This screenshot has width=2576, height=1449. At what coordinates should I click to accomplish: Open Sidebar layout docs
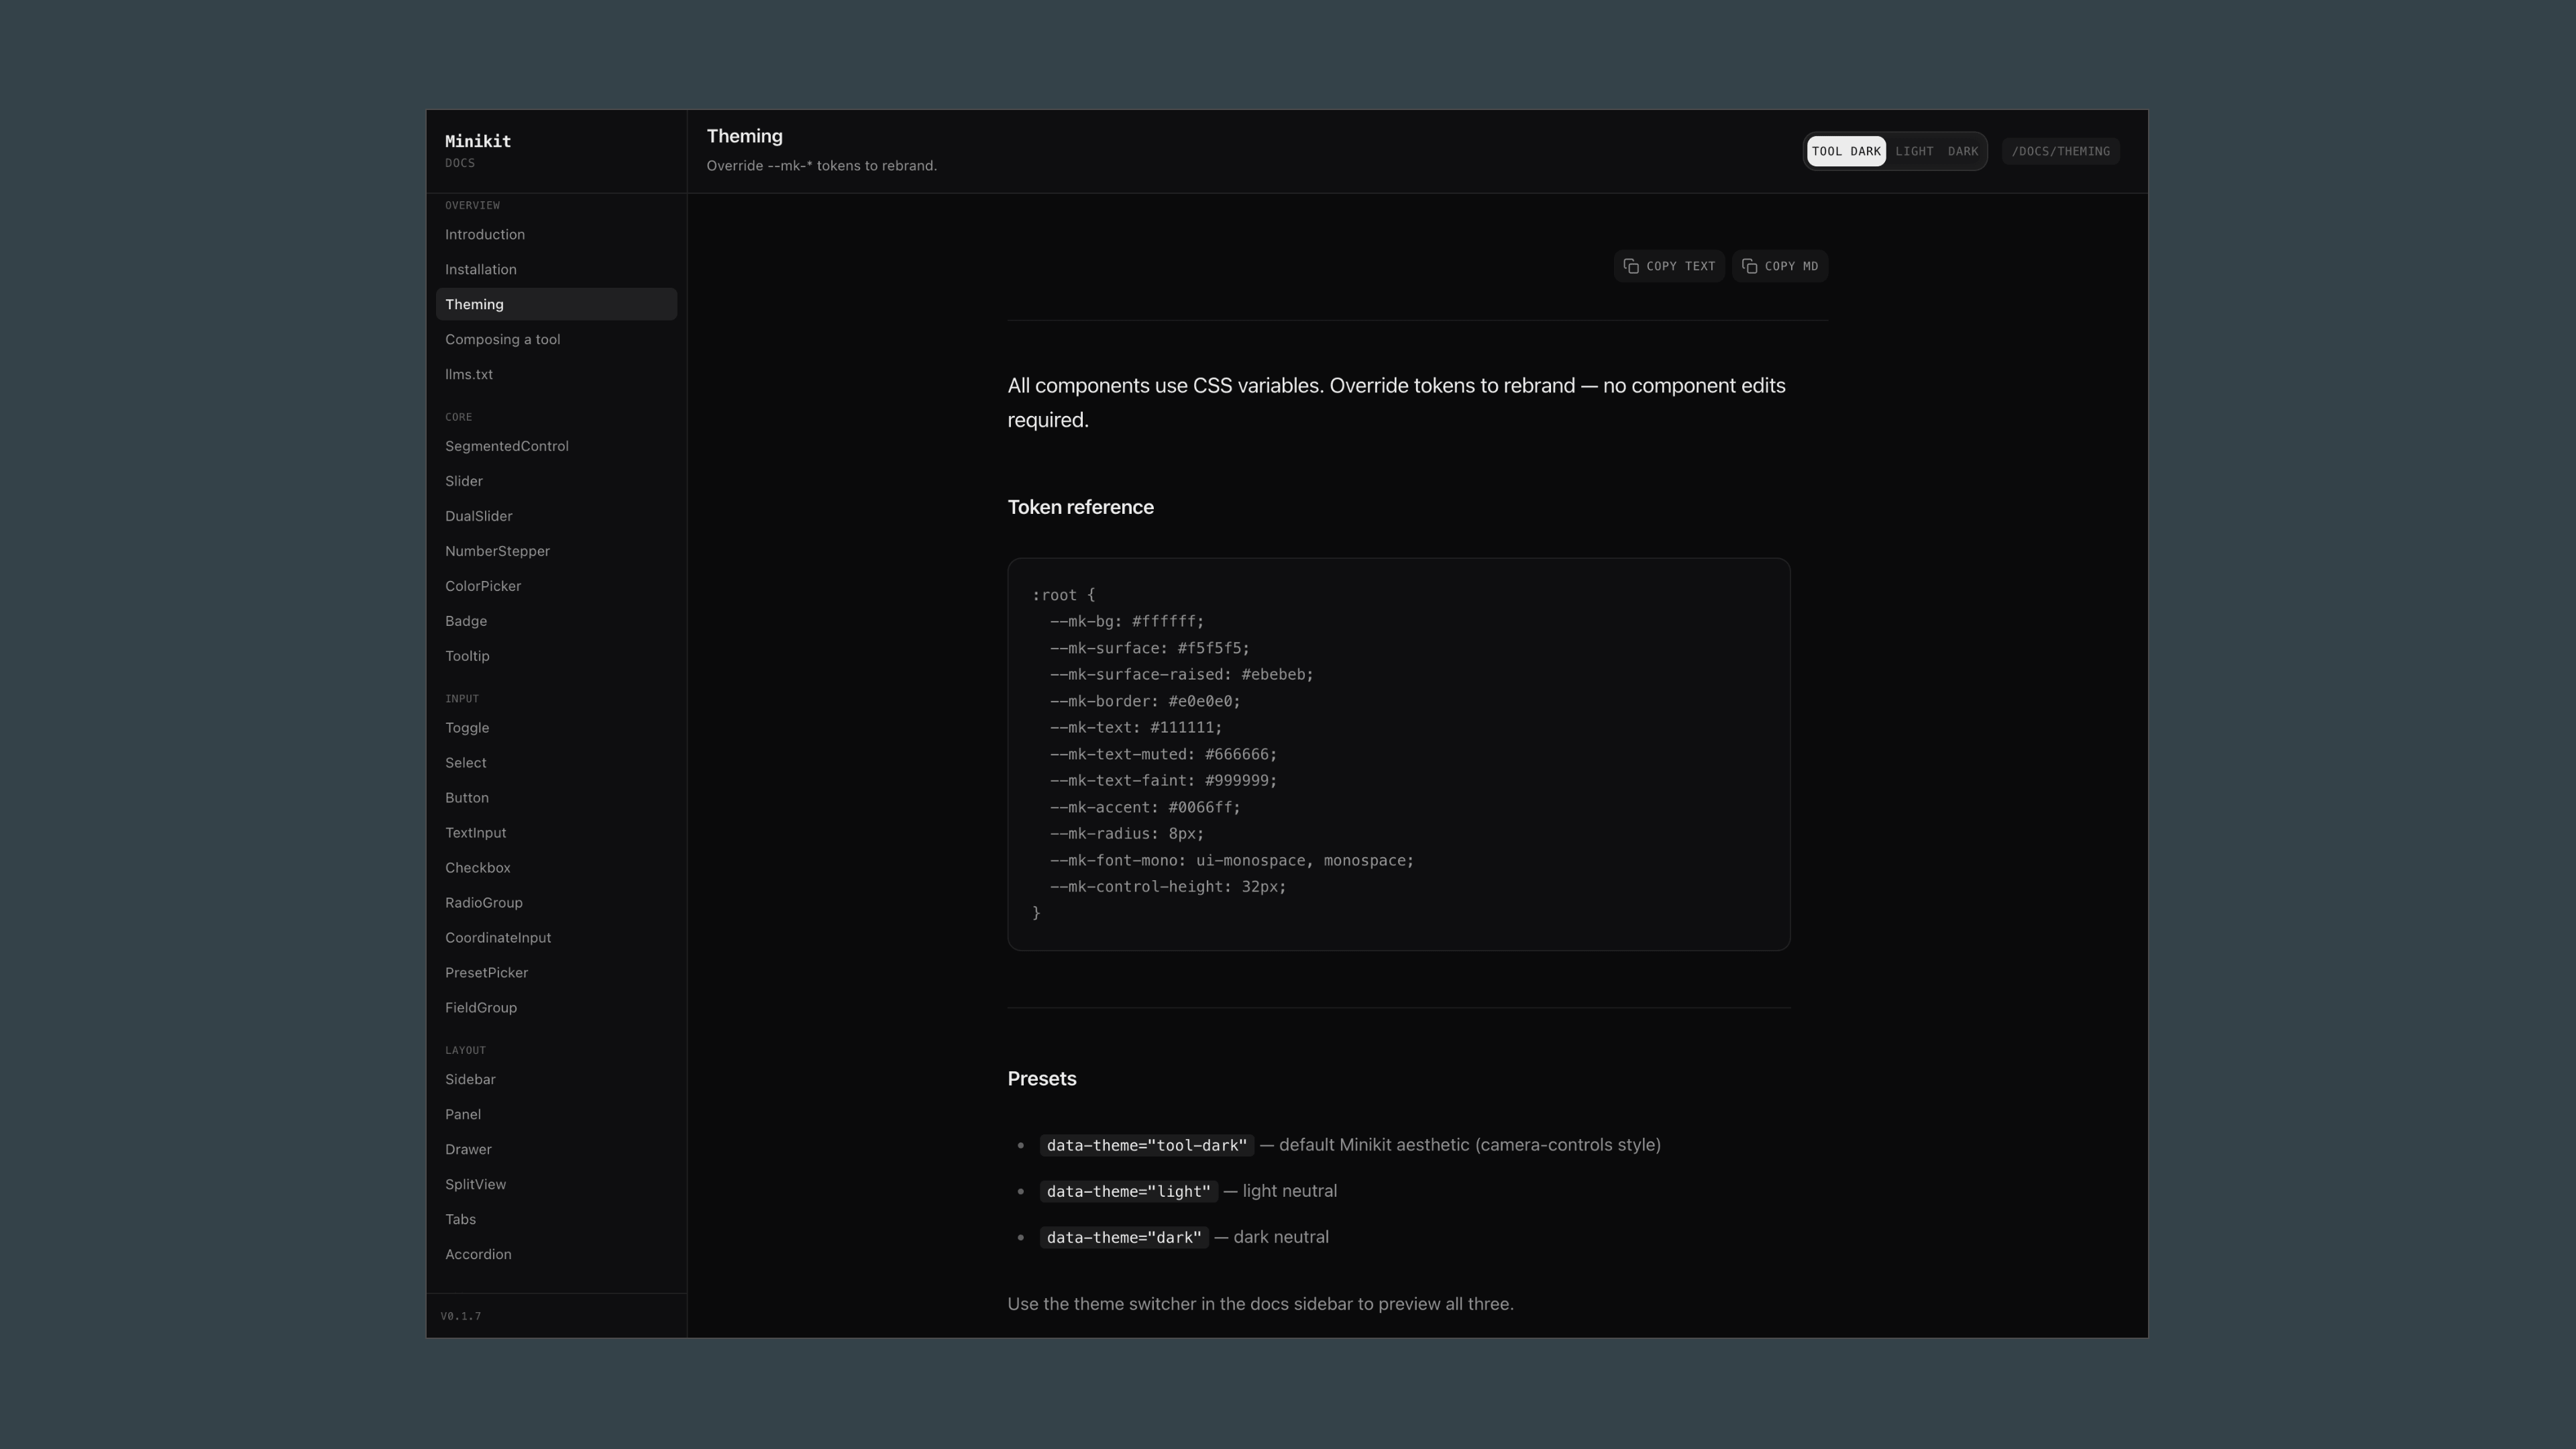point(556,1080)
